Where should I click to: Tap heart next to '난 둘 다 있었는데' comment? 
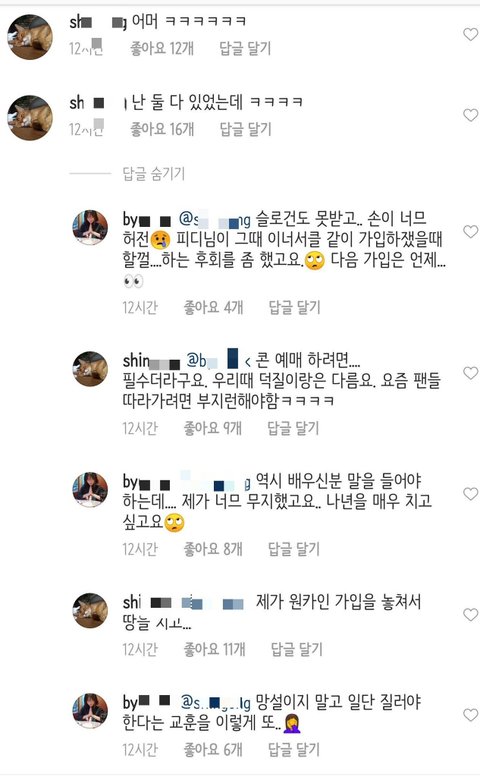470,115
